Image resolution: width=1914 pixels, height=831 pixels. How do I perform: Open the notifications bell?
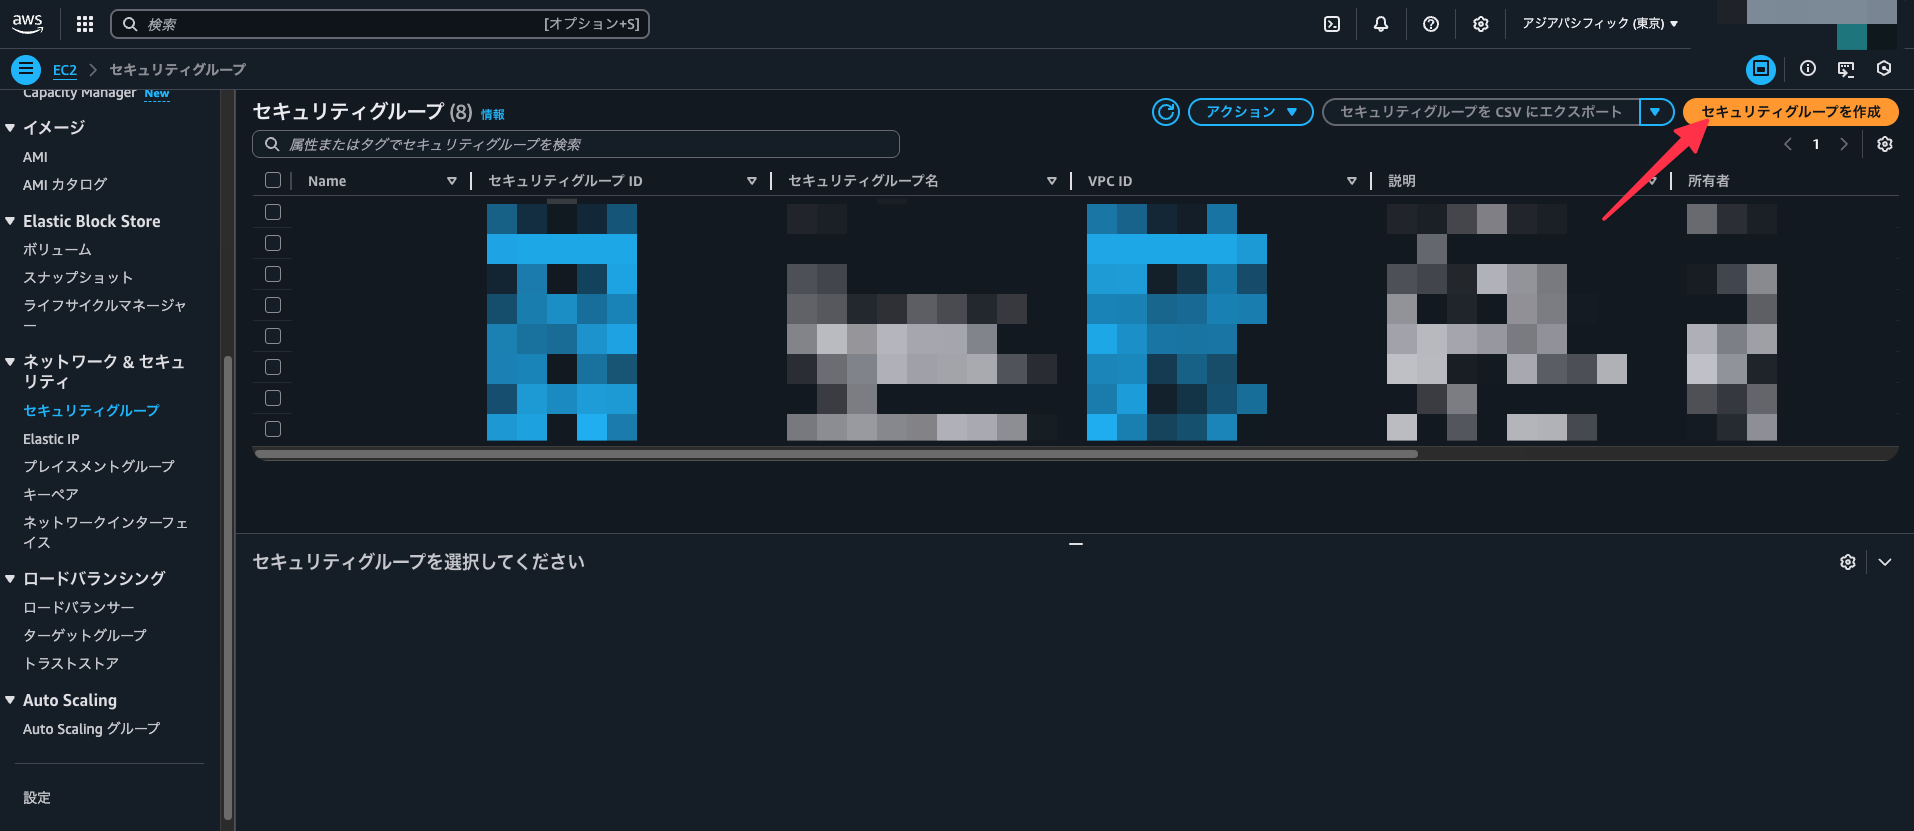1381,24
